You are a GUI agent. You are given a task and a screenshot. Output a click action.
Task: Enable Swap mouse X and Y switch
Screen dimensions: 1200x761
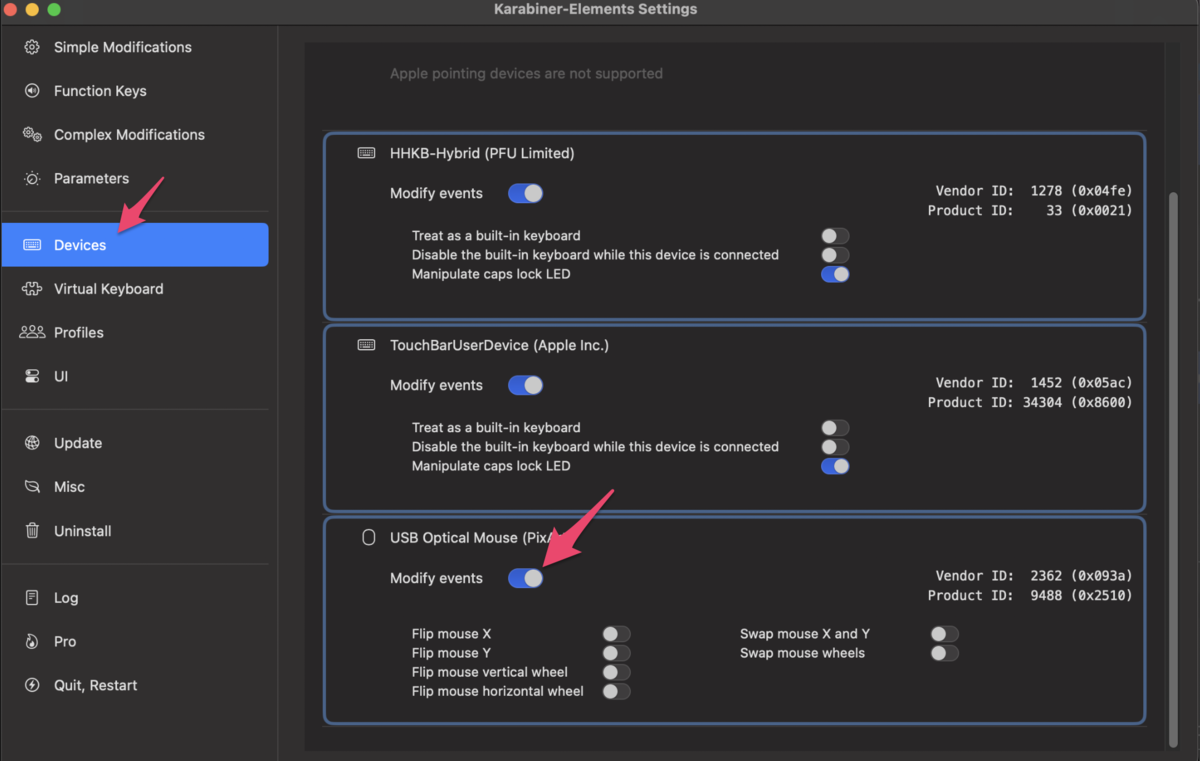click(x=944, y=634)
